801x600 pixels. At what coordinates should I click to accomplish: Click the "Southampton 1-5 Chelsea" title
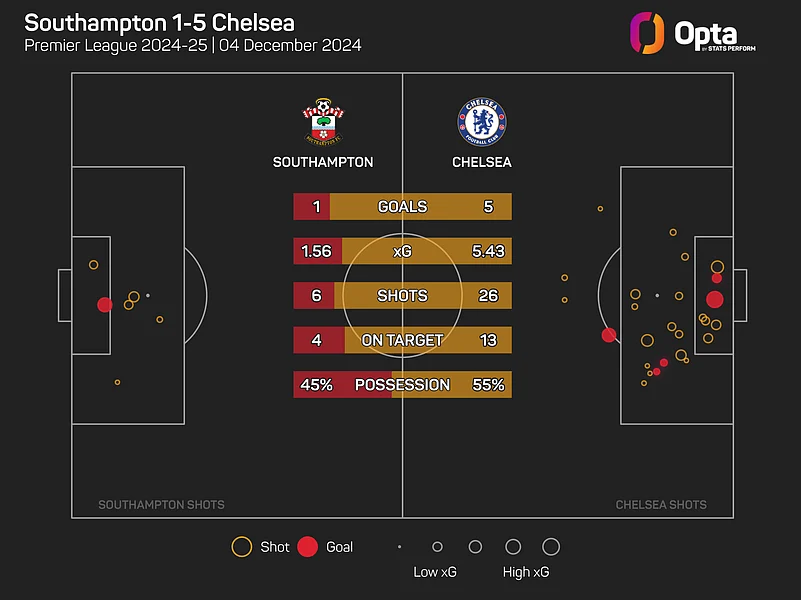159,22
